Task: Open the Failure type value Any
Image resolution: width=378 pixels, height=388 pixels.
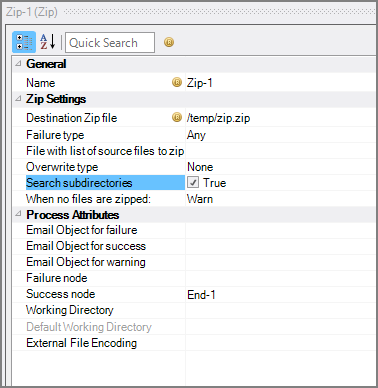Action: [x=196, y=135]
